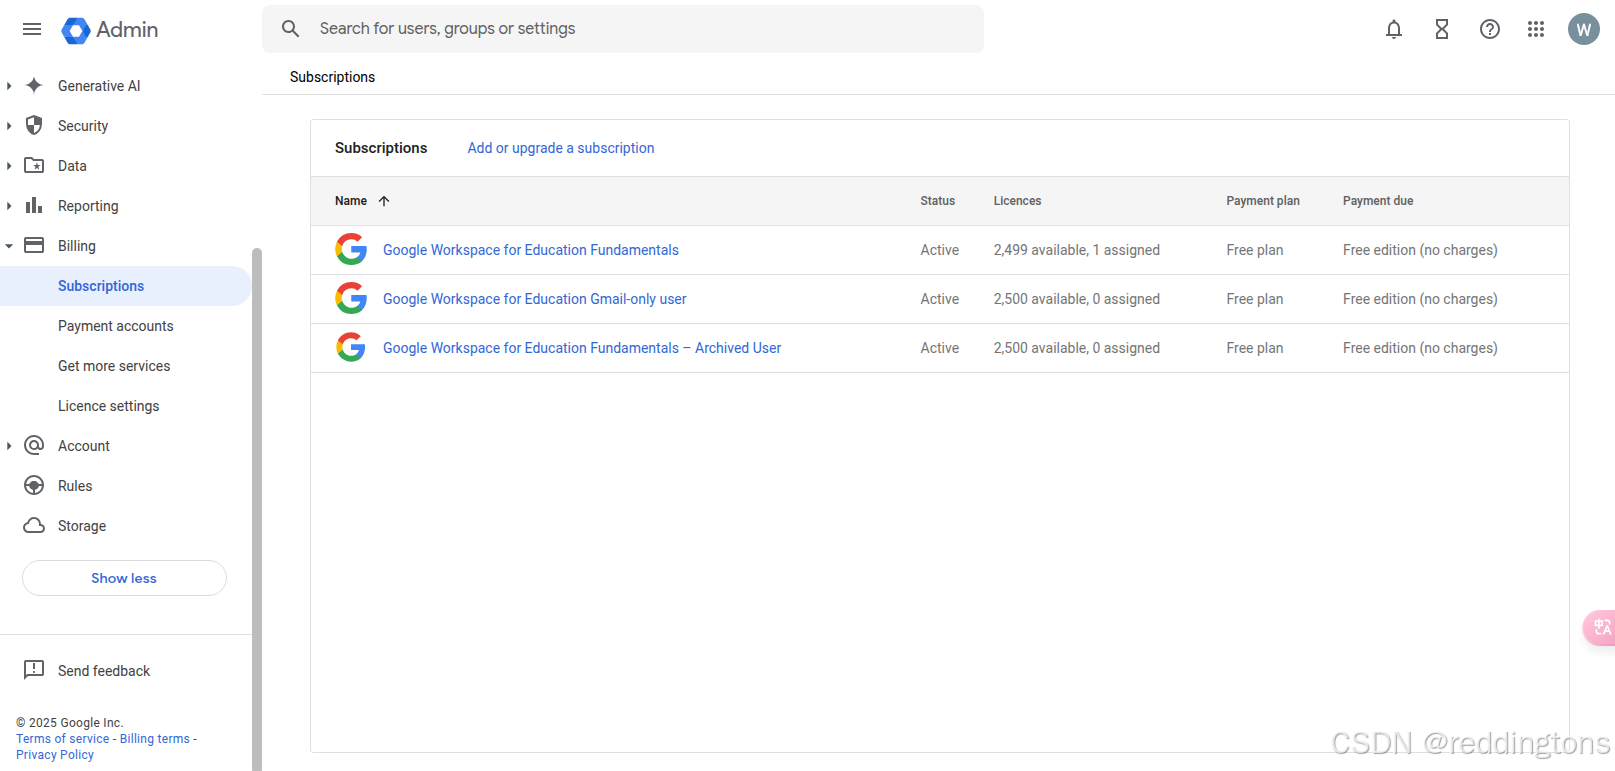
Task: Click the Send feedback icon
Action: (34, 670)
